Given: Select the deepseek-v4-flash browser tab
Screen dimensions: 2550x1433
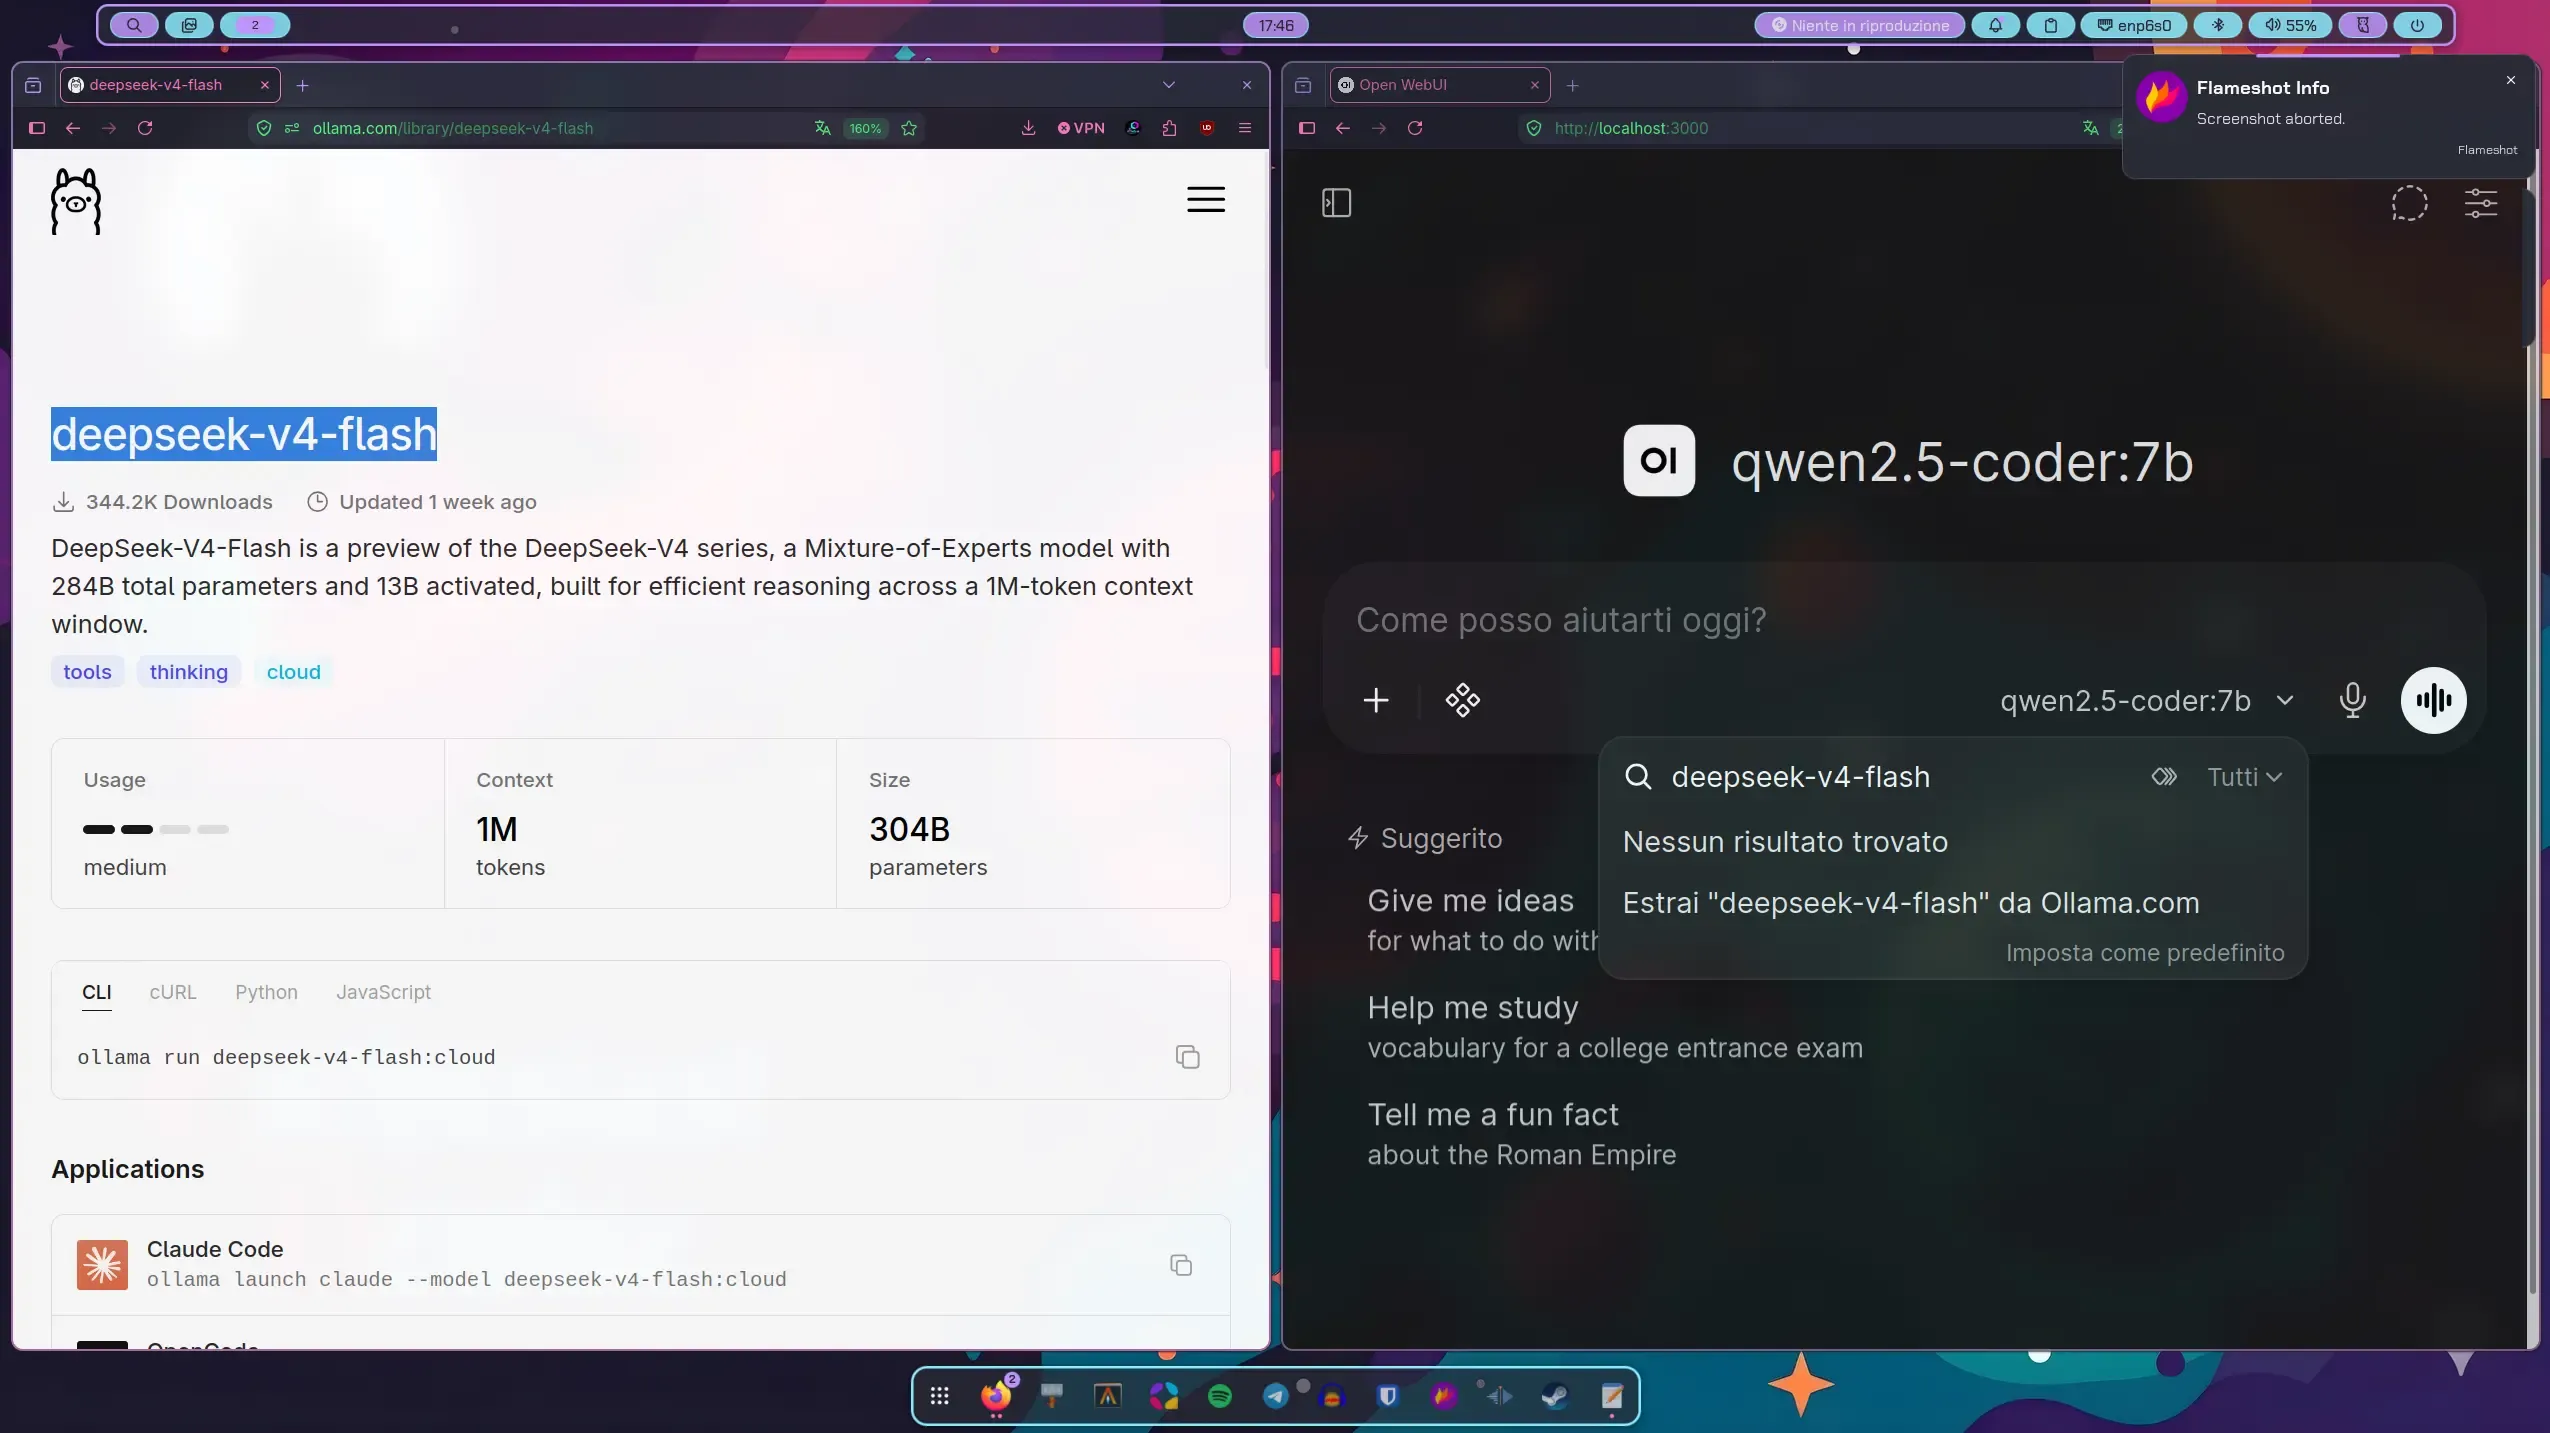Looking at the screenshot, I should 170,85.
